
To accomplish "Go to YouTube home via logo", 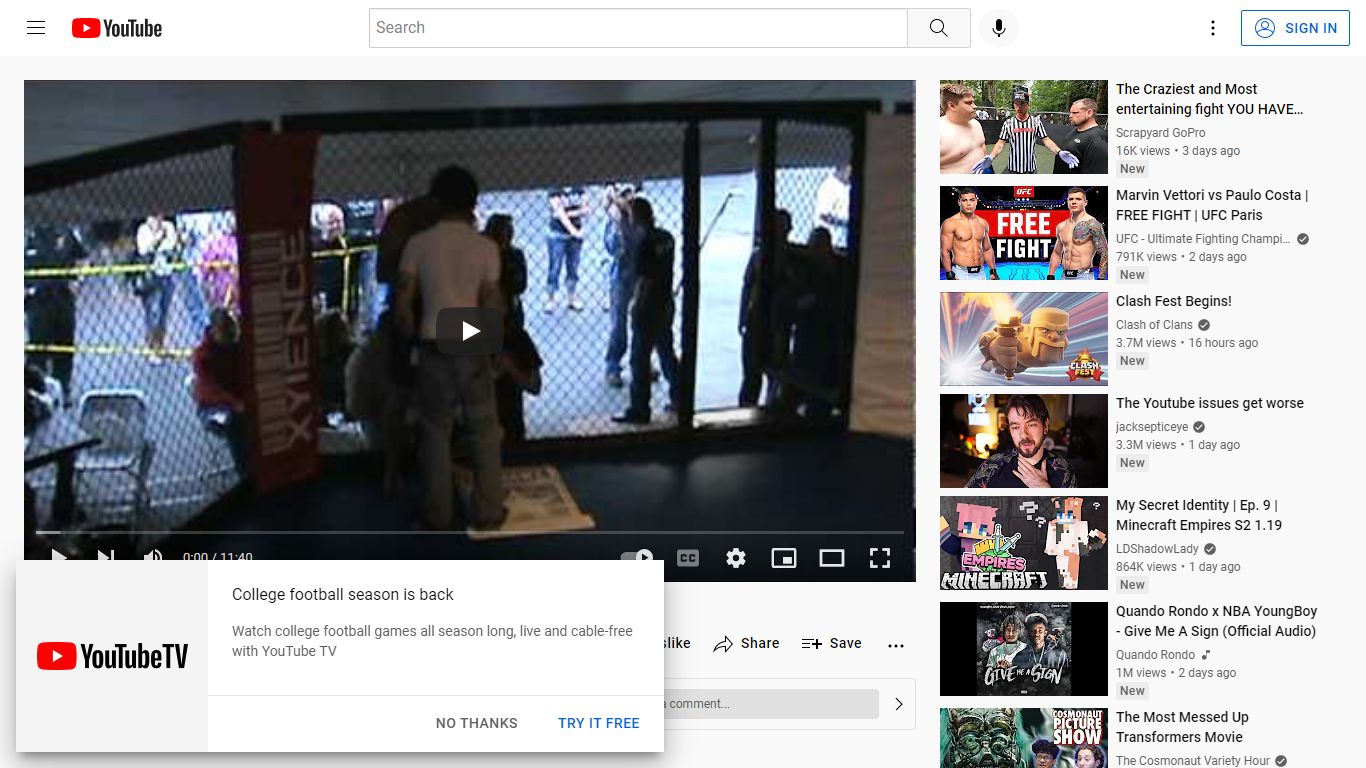I will [117, 28].
